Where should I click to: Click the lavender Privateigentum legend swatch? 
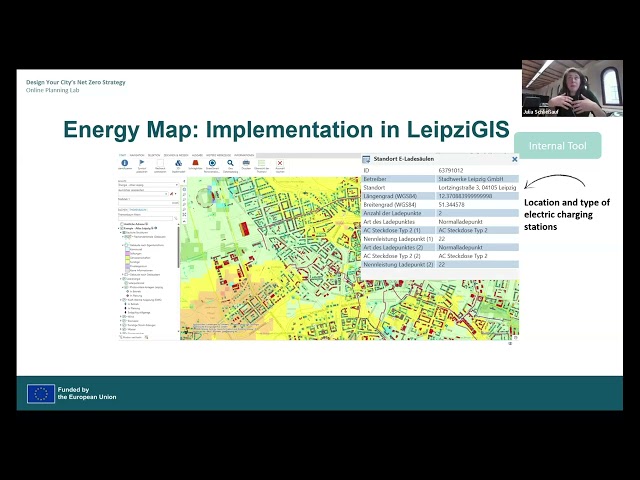point(127,266)
